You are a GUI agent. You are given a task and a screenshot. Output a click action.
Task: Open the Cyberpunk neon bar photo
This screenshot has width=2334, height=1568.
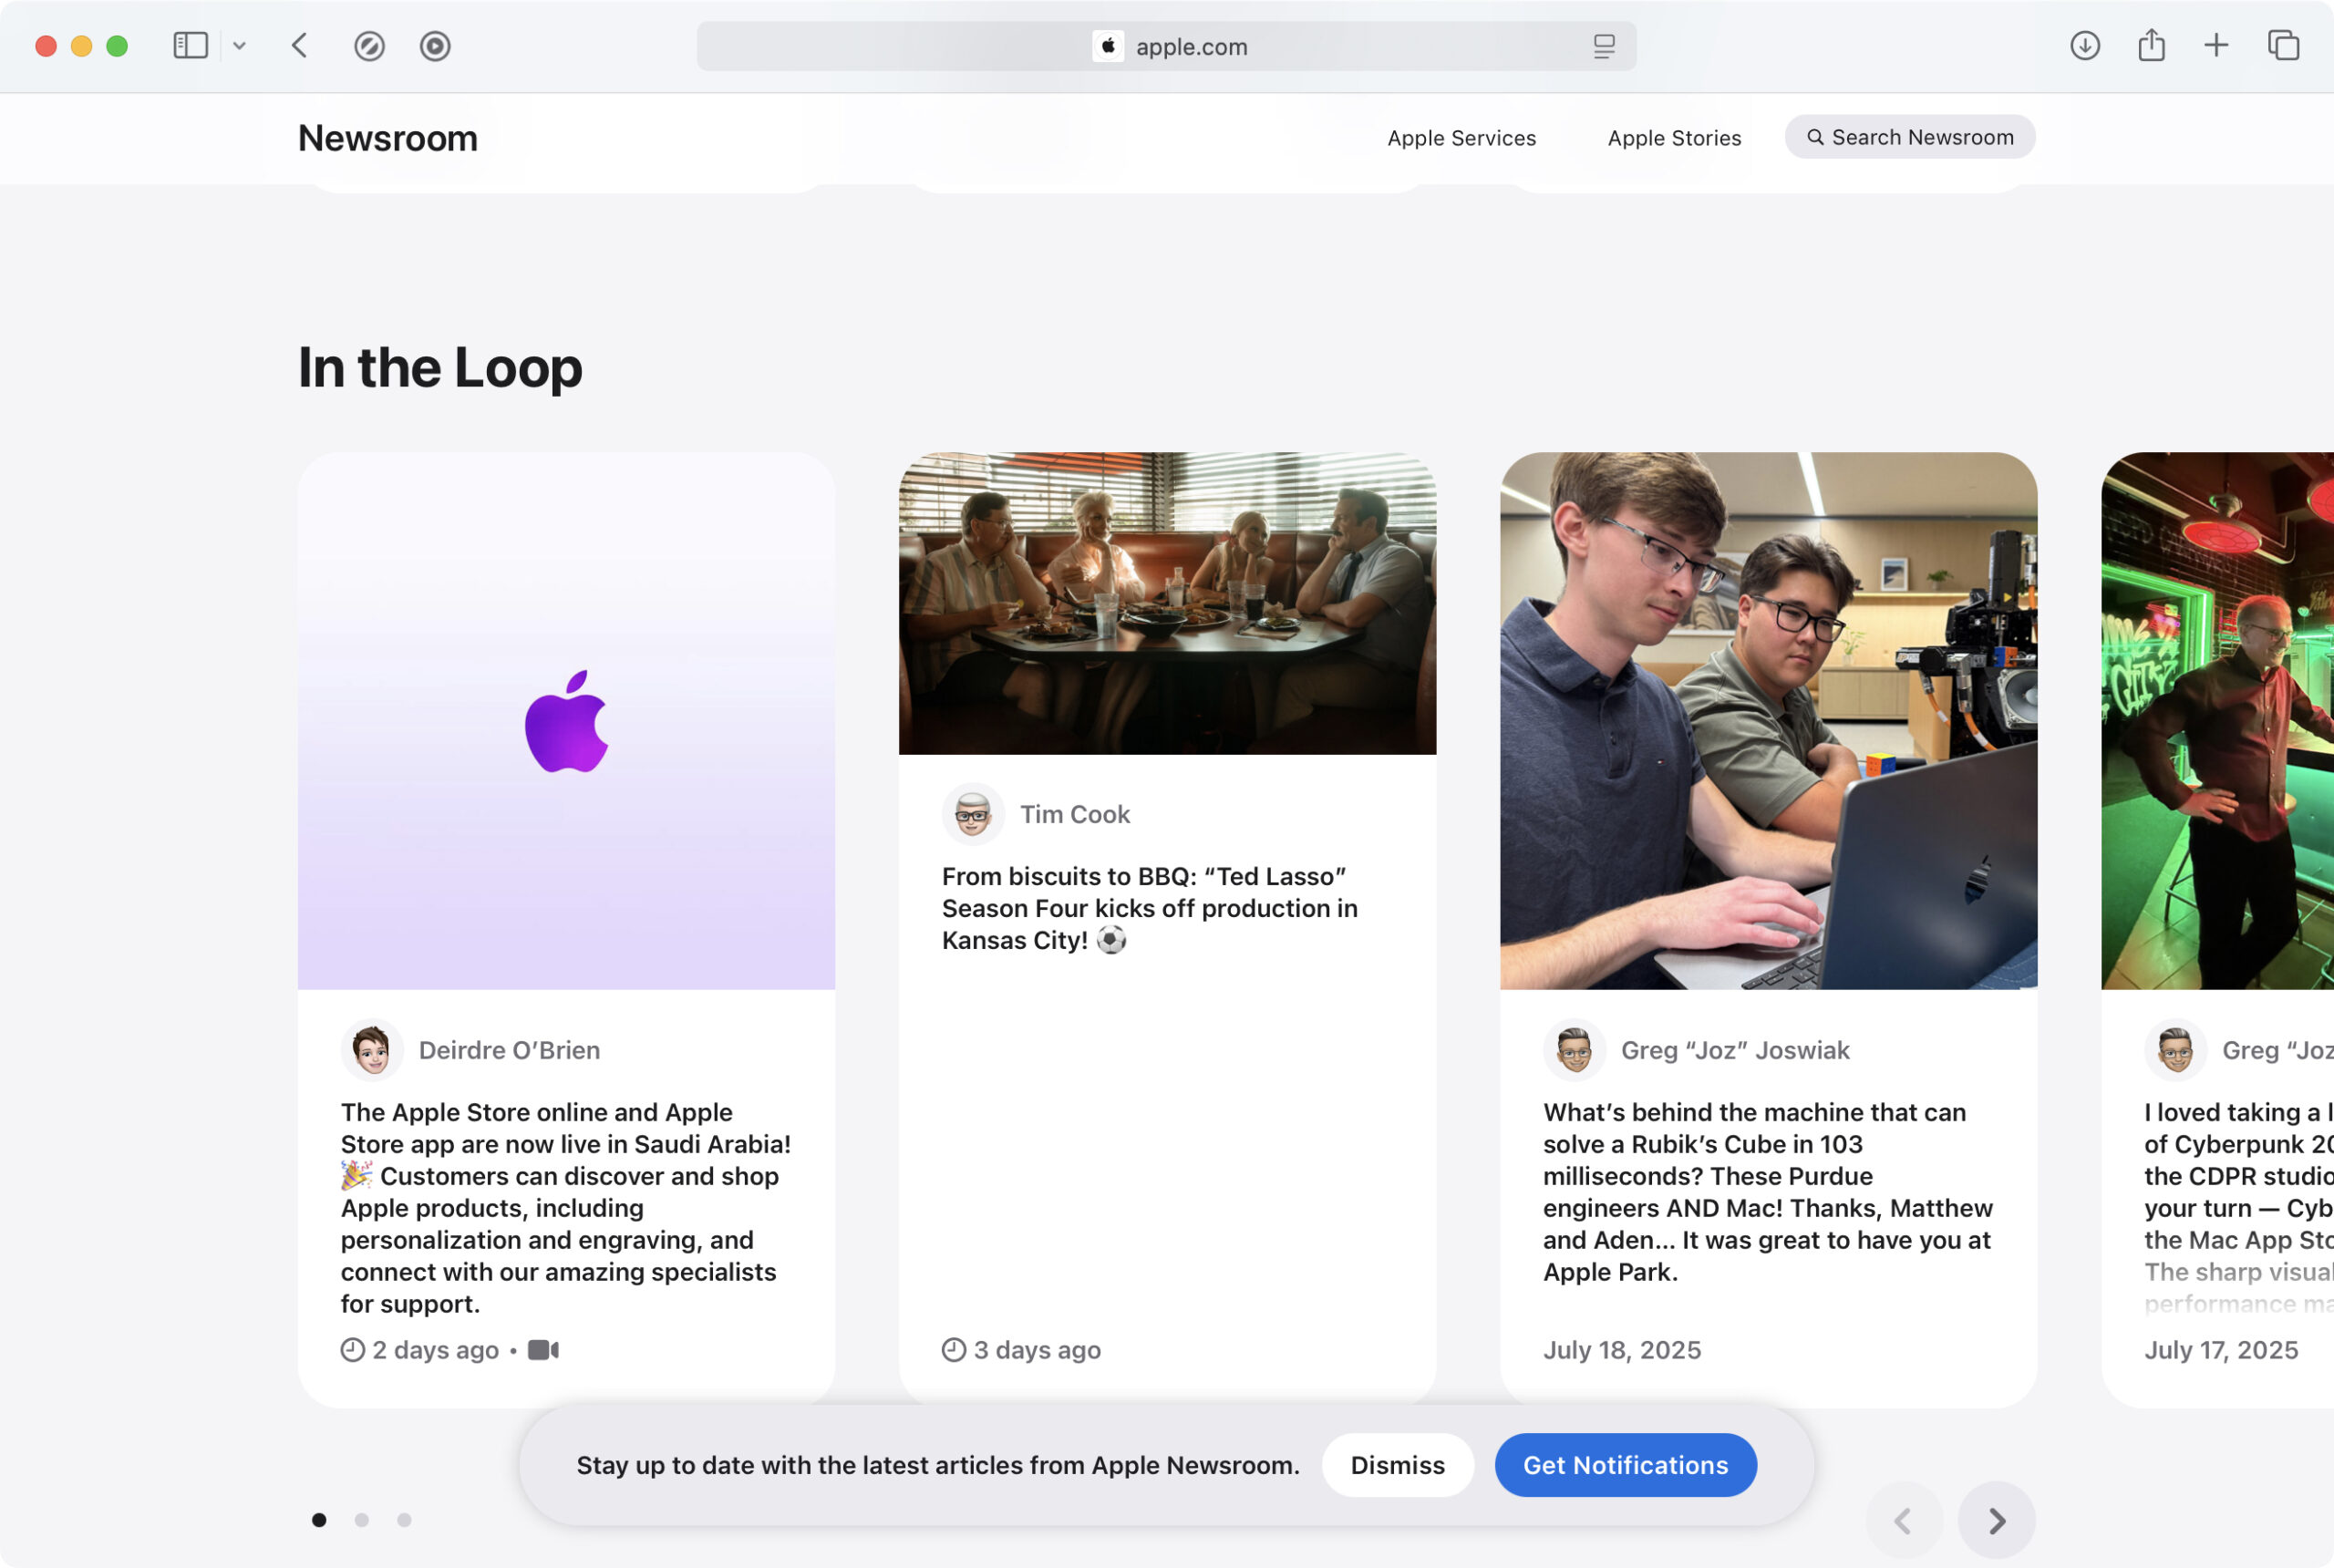pos(2217,721)
